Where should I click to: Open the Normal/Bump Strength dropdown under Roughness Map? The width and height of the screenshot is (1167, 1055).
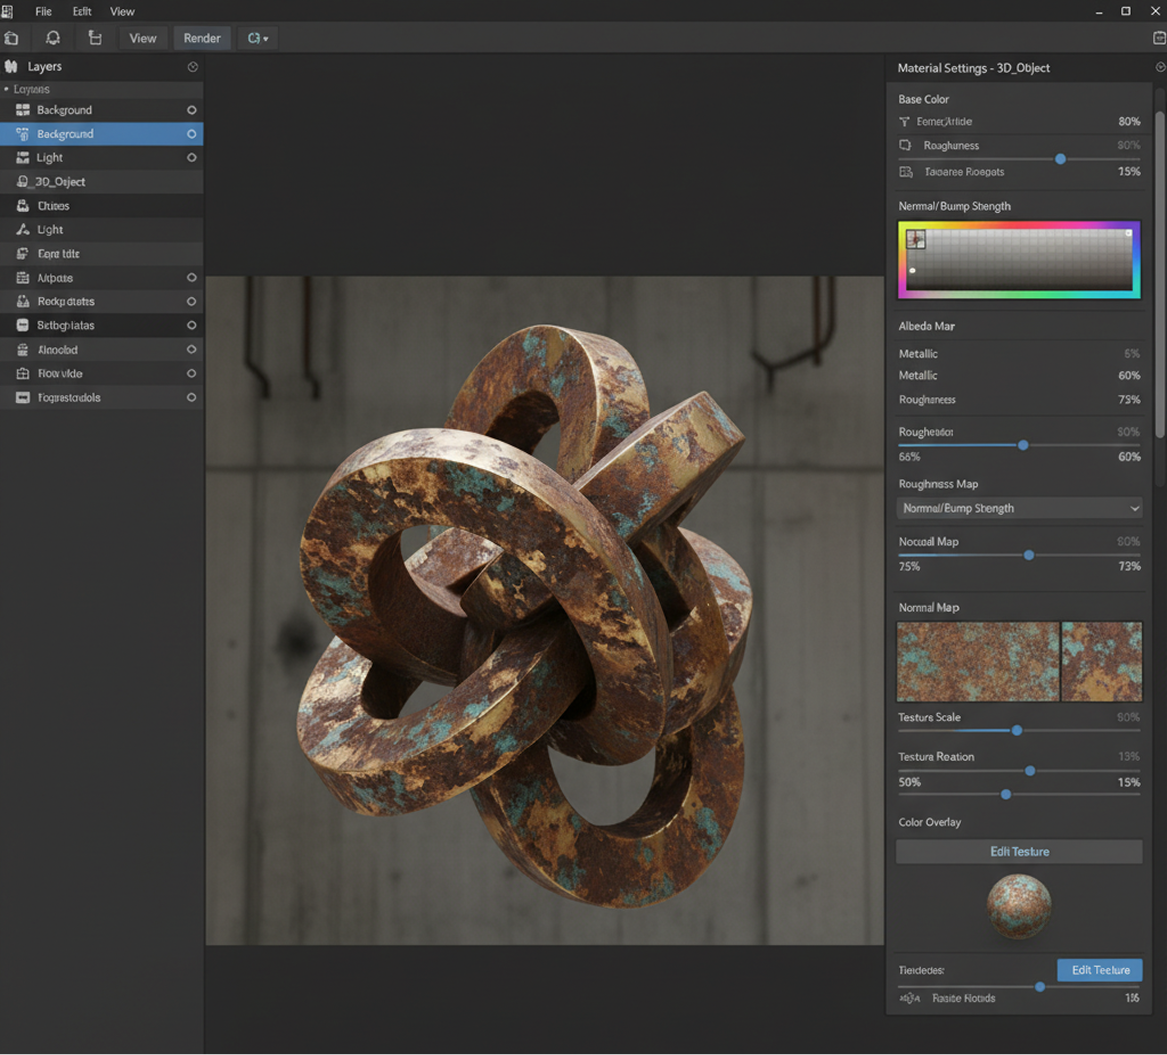click(x=1019, y=508)
